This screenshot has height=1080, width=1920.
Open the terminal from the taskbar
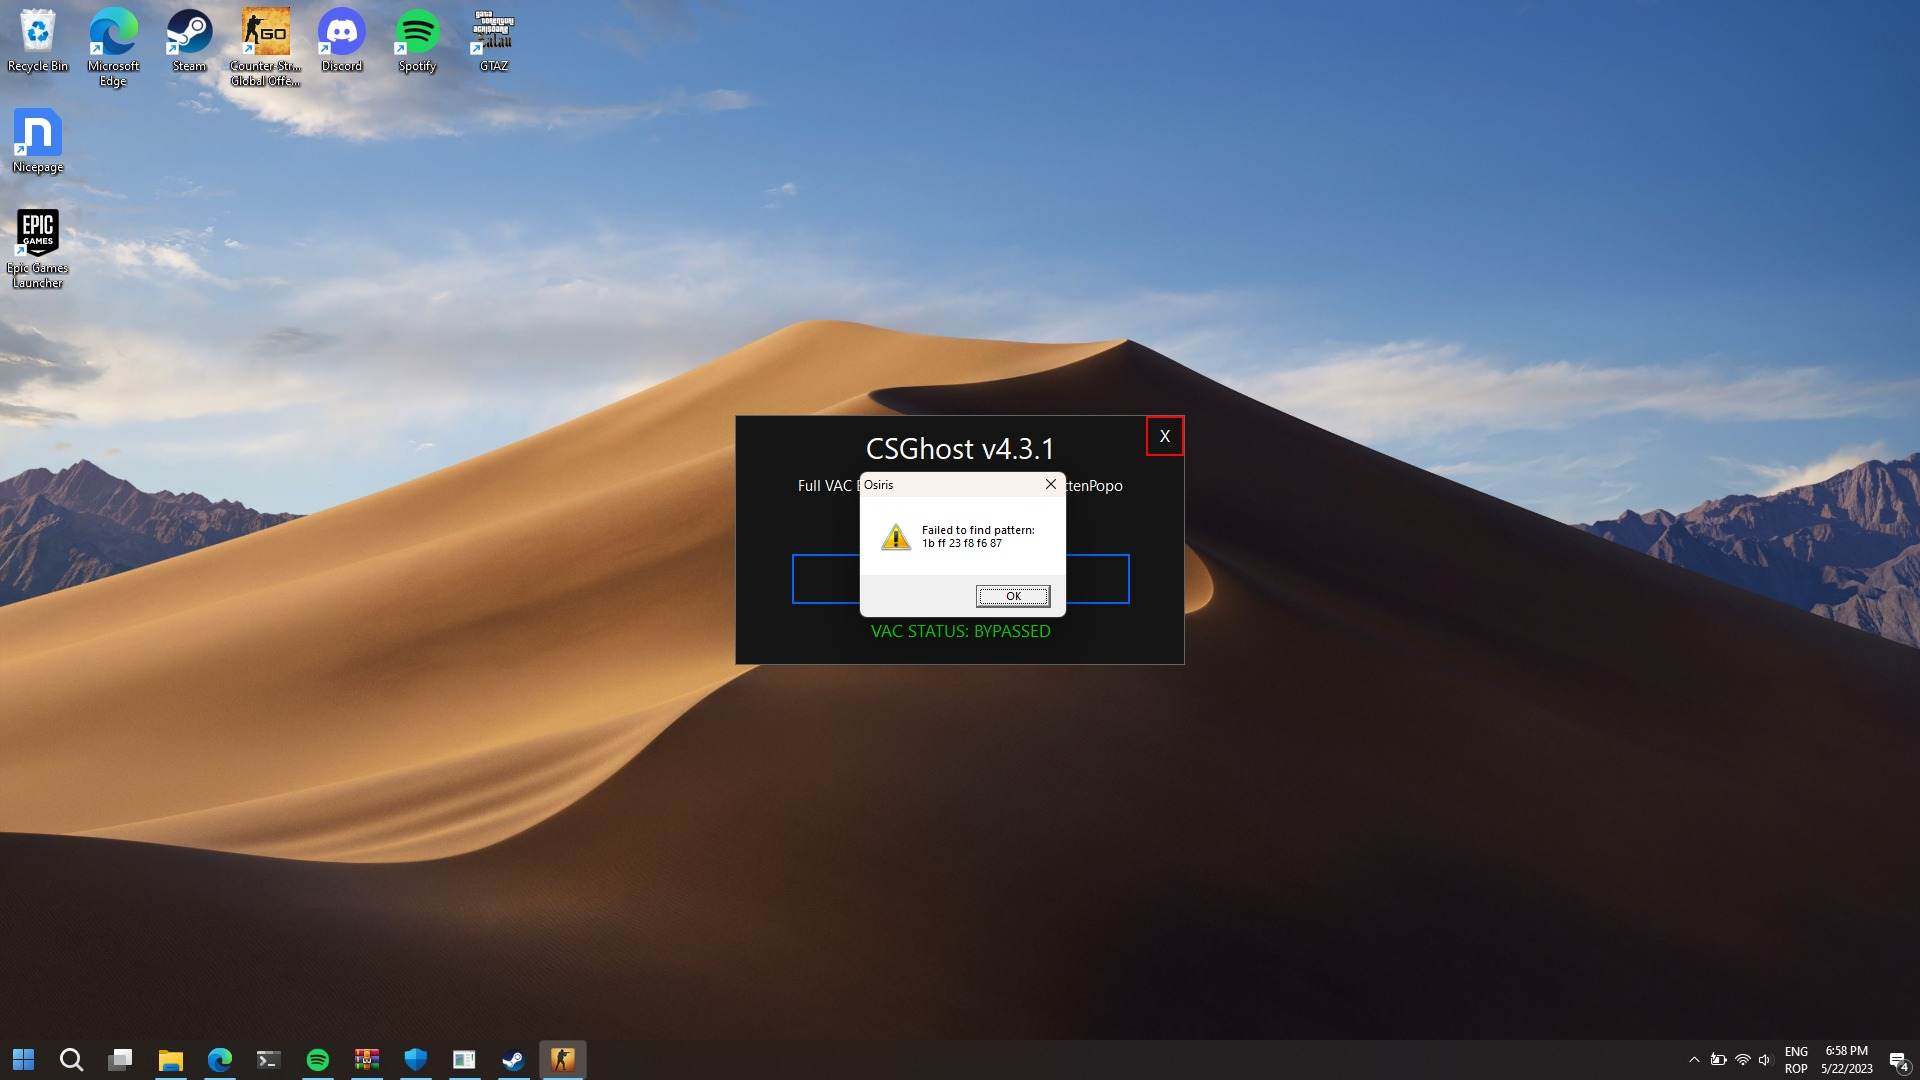(268, 1059)
